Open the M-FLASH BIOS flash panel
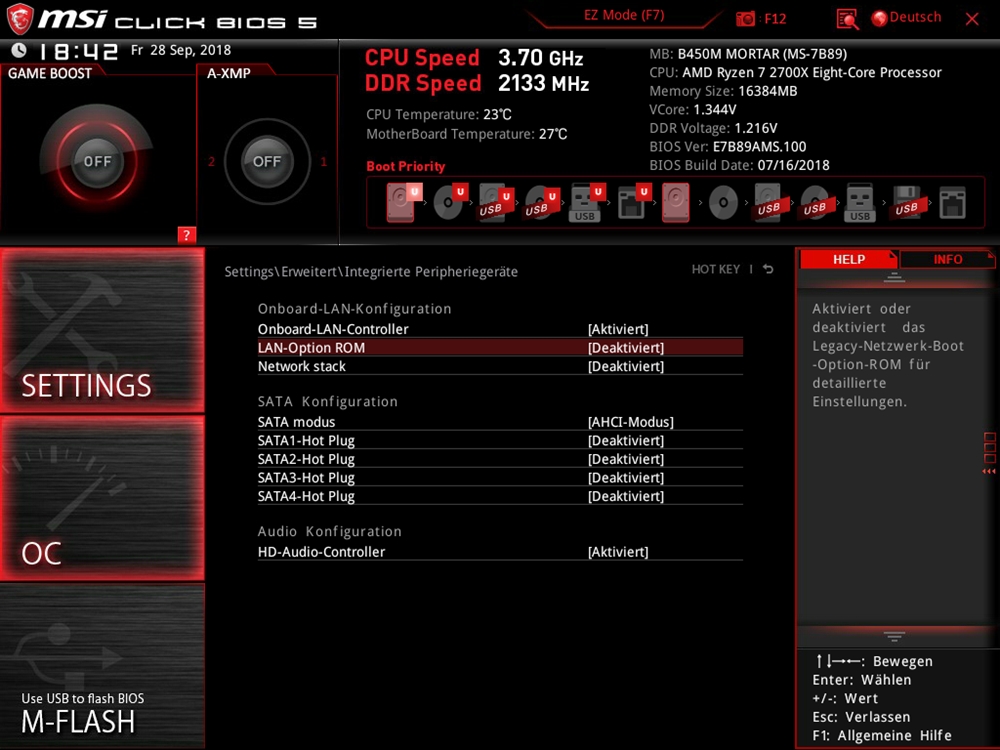Viewport: 1000px width, 750px height. pyautogui.click(x=102, y=666)
